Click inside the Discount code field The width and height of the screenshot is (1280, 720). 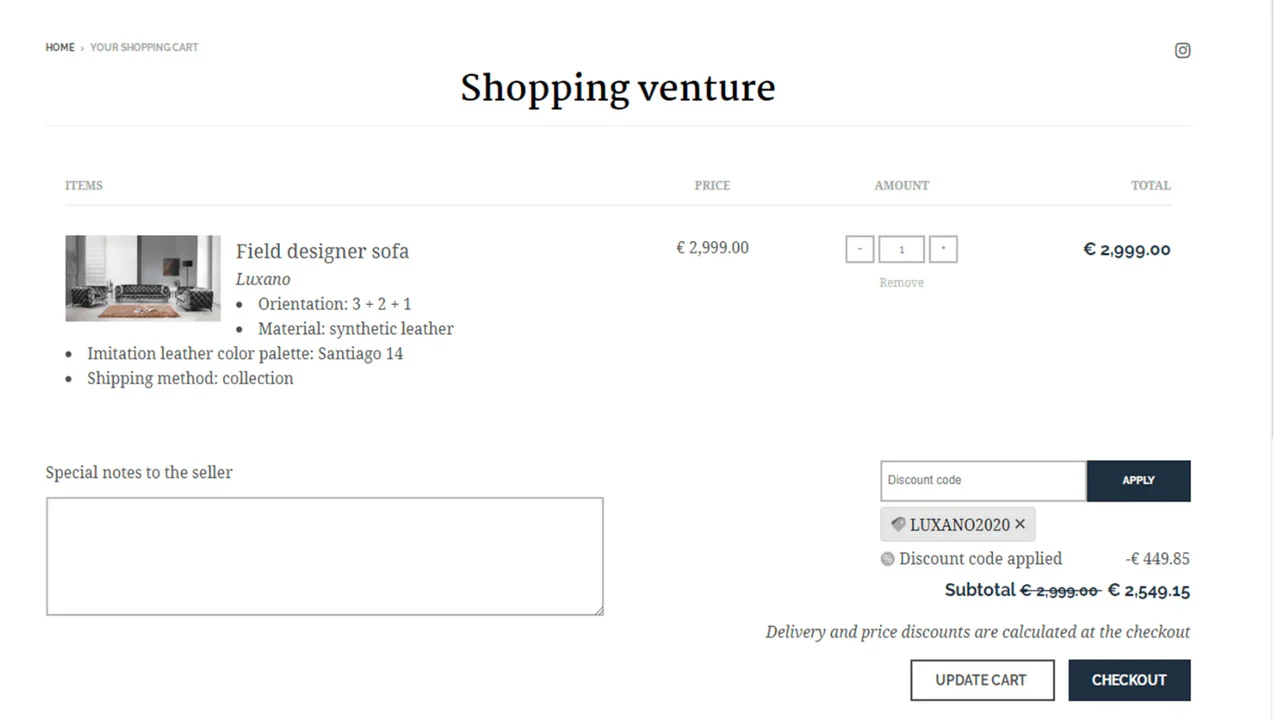point(982,480)
